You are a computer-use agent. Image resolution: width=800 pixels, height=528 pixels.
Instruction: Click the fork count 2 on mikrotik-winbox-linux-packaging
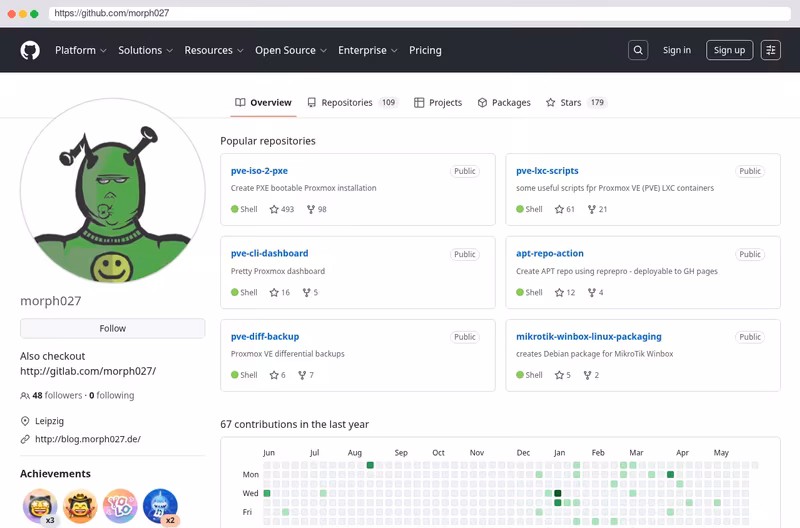point(591,375)
